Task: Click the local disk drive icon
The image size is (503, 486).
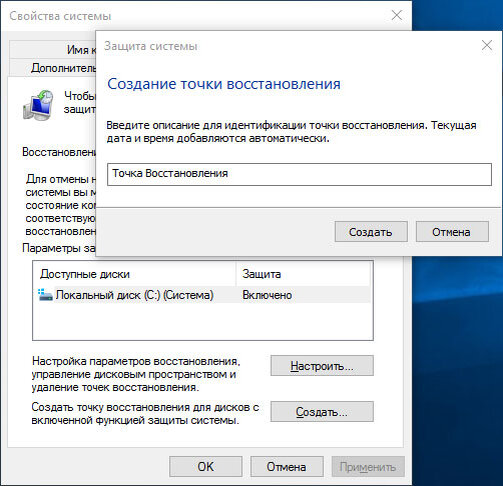Action: [x=45, y=295]
